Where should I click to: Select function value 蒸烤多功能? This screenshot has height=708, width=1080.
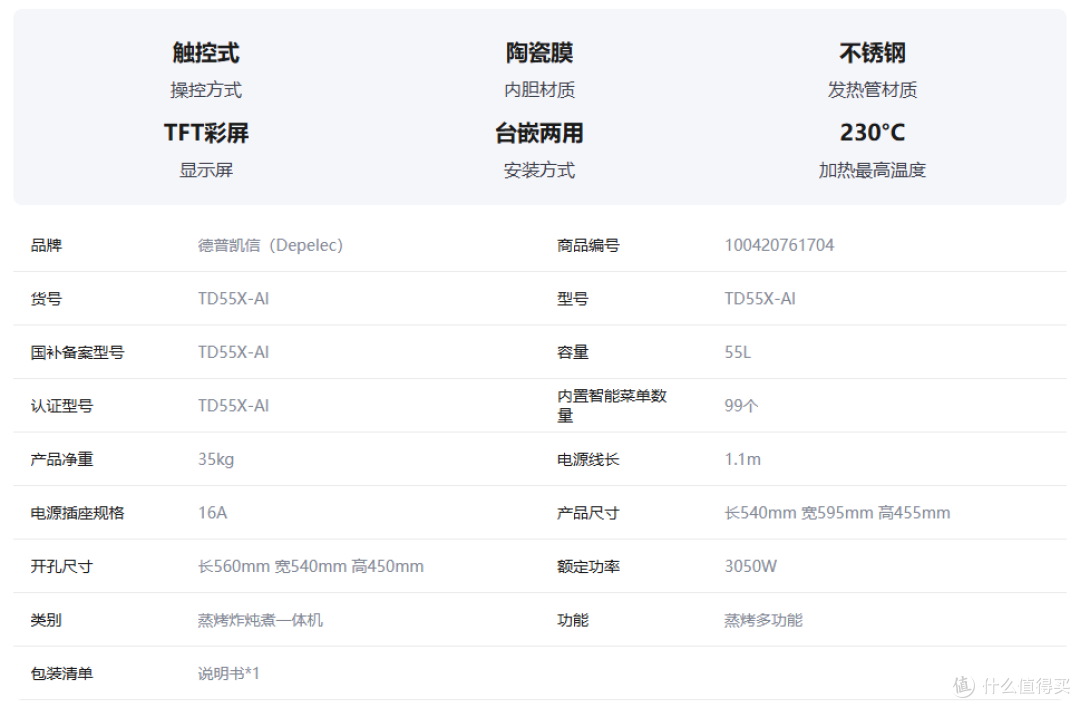[x=763, y=620]
